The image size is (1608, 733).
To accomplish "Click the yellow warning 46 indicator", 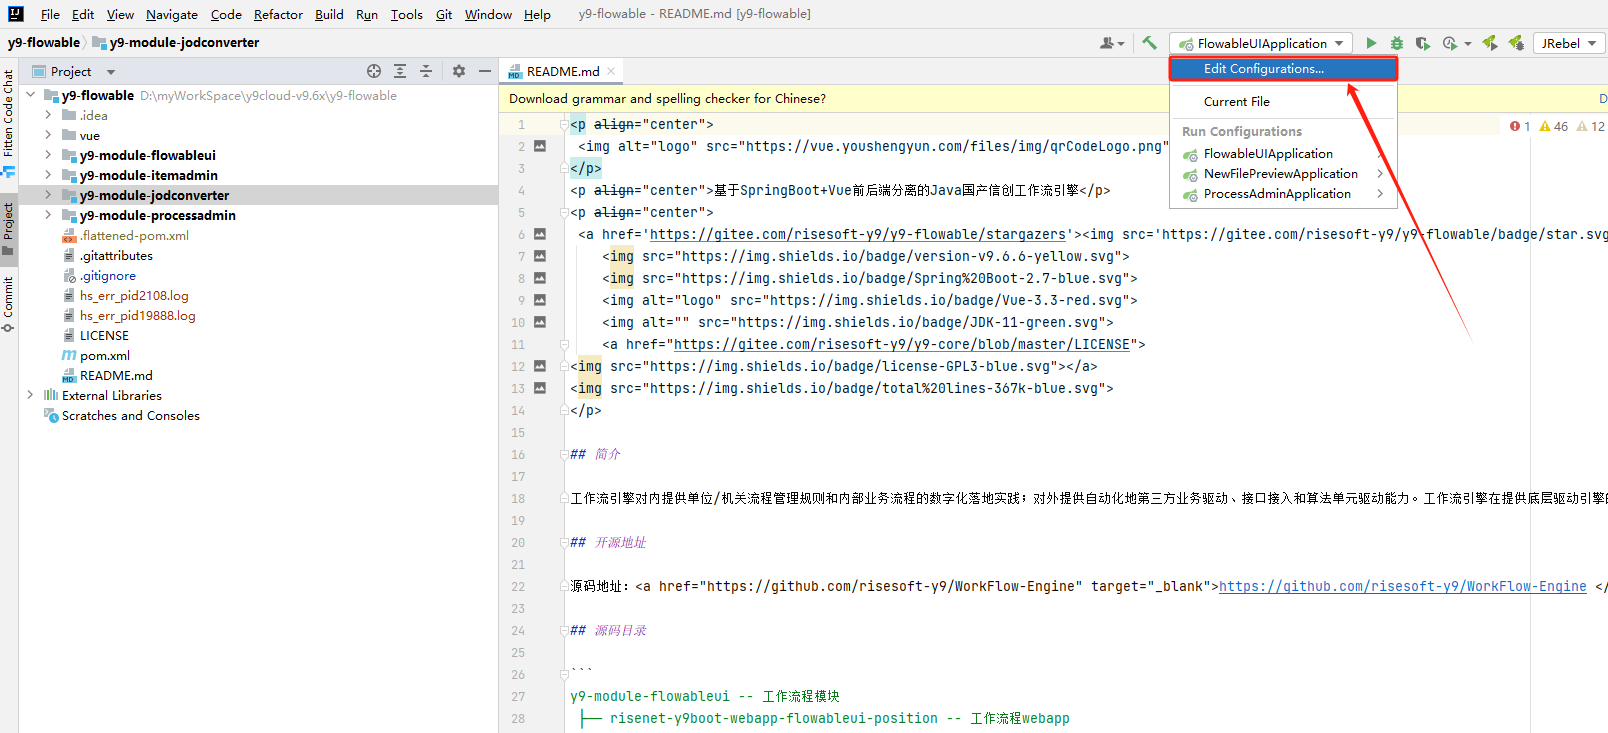I will coord(1554,126).
